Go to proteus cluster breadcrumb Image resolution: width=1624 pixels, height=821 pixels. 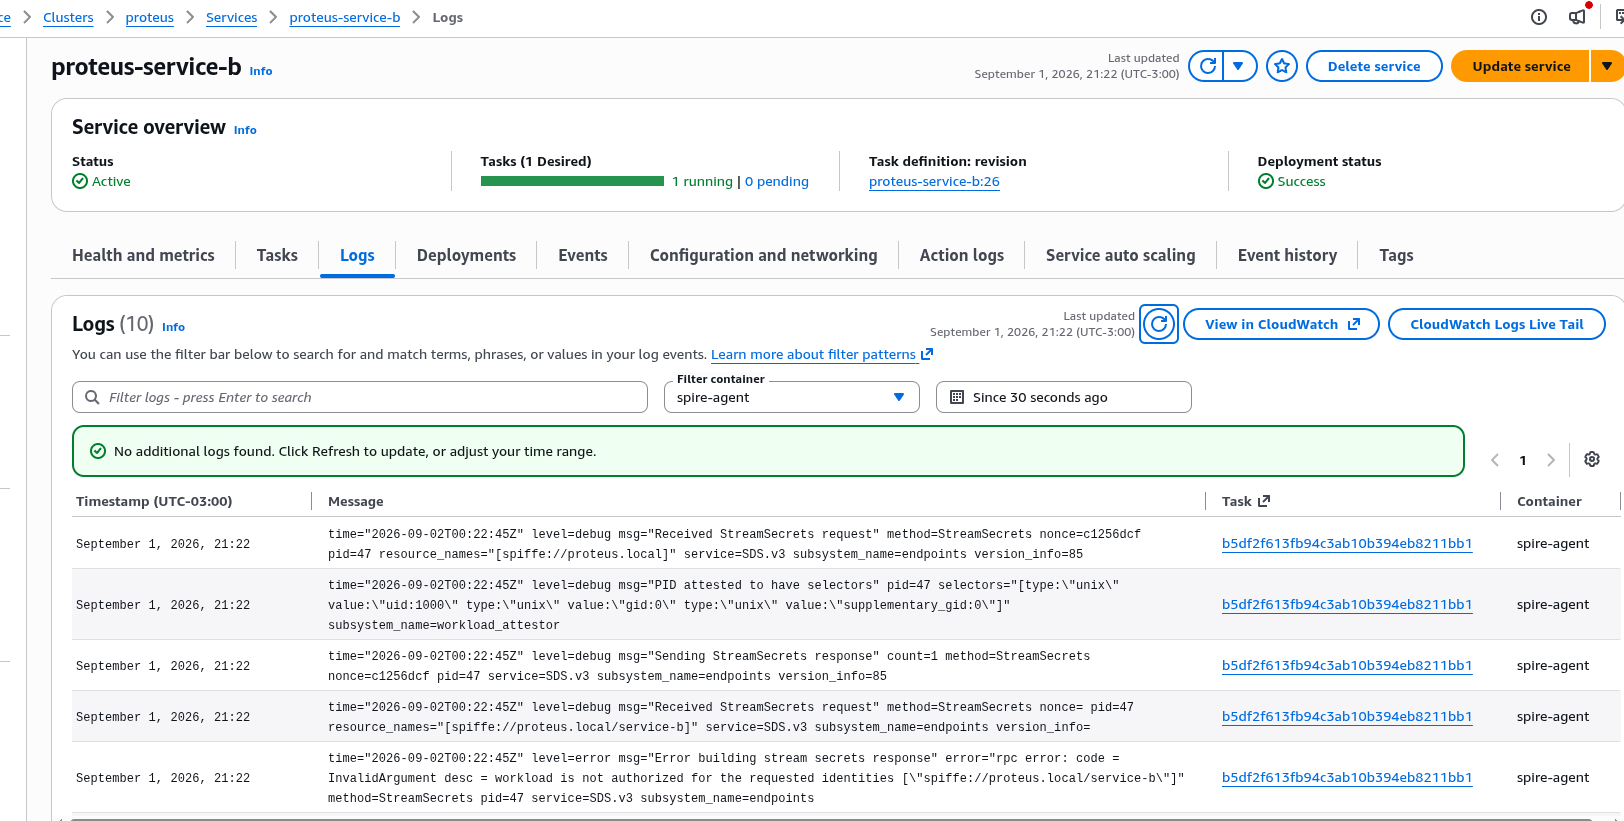(x=149, y=17)
